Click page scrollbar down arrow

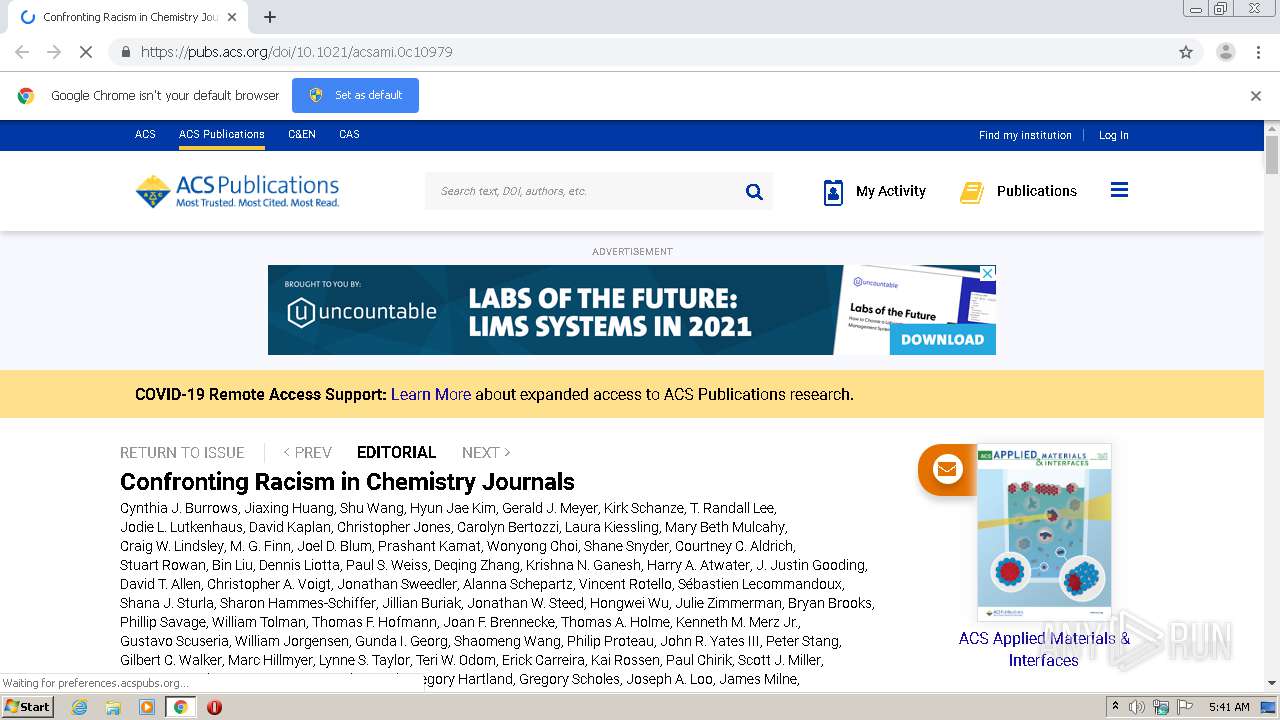pos(1272,683)
